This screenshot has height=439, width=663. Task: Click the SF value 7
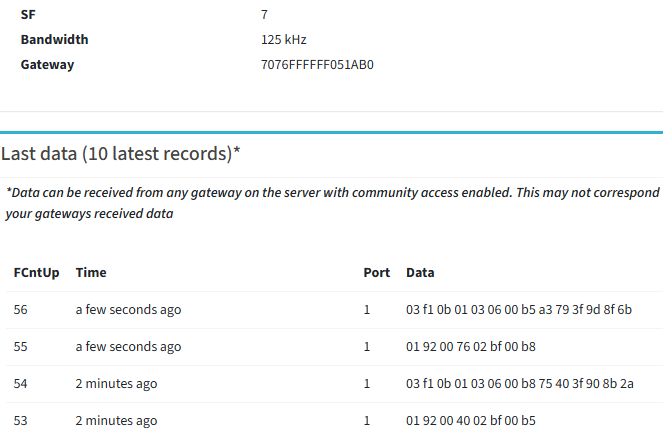tap(264, 15)
